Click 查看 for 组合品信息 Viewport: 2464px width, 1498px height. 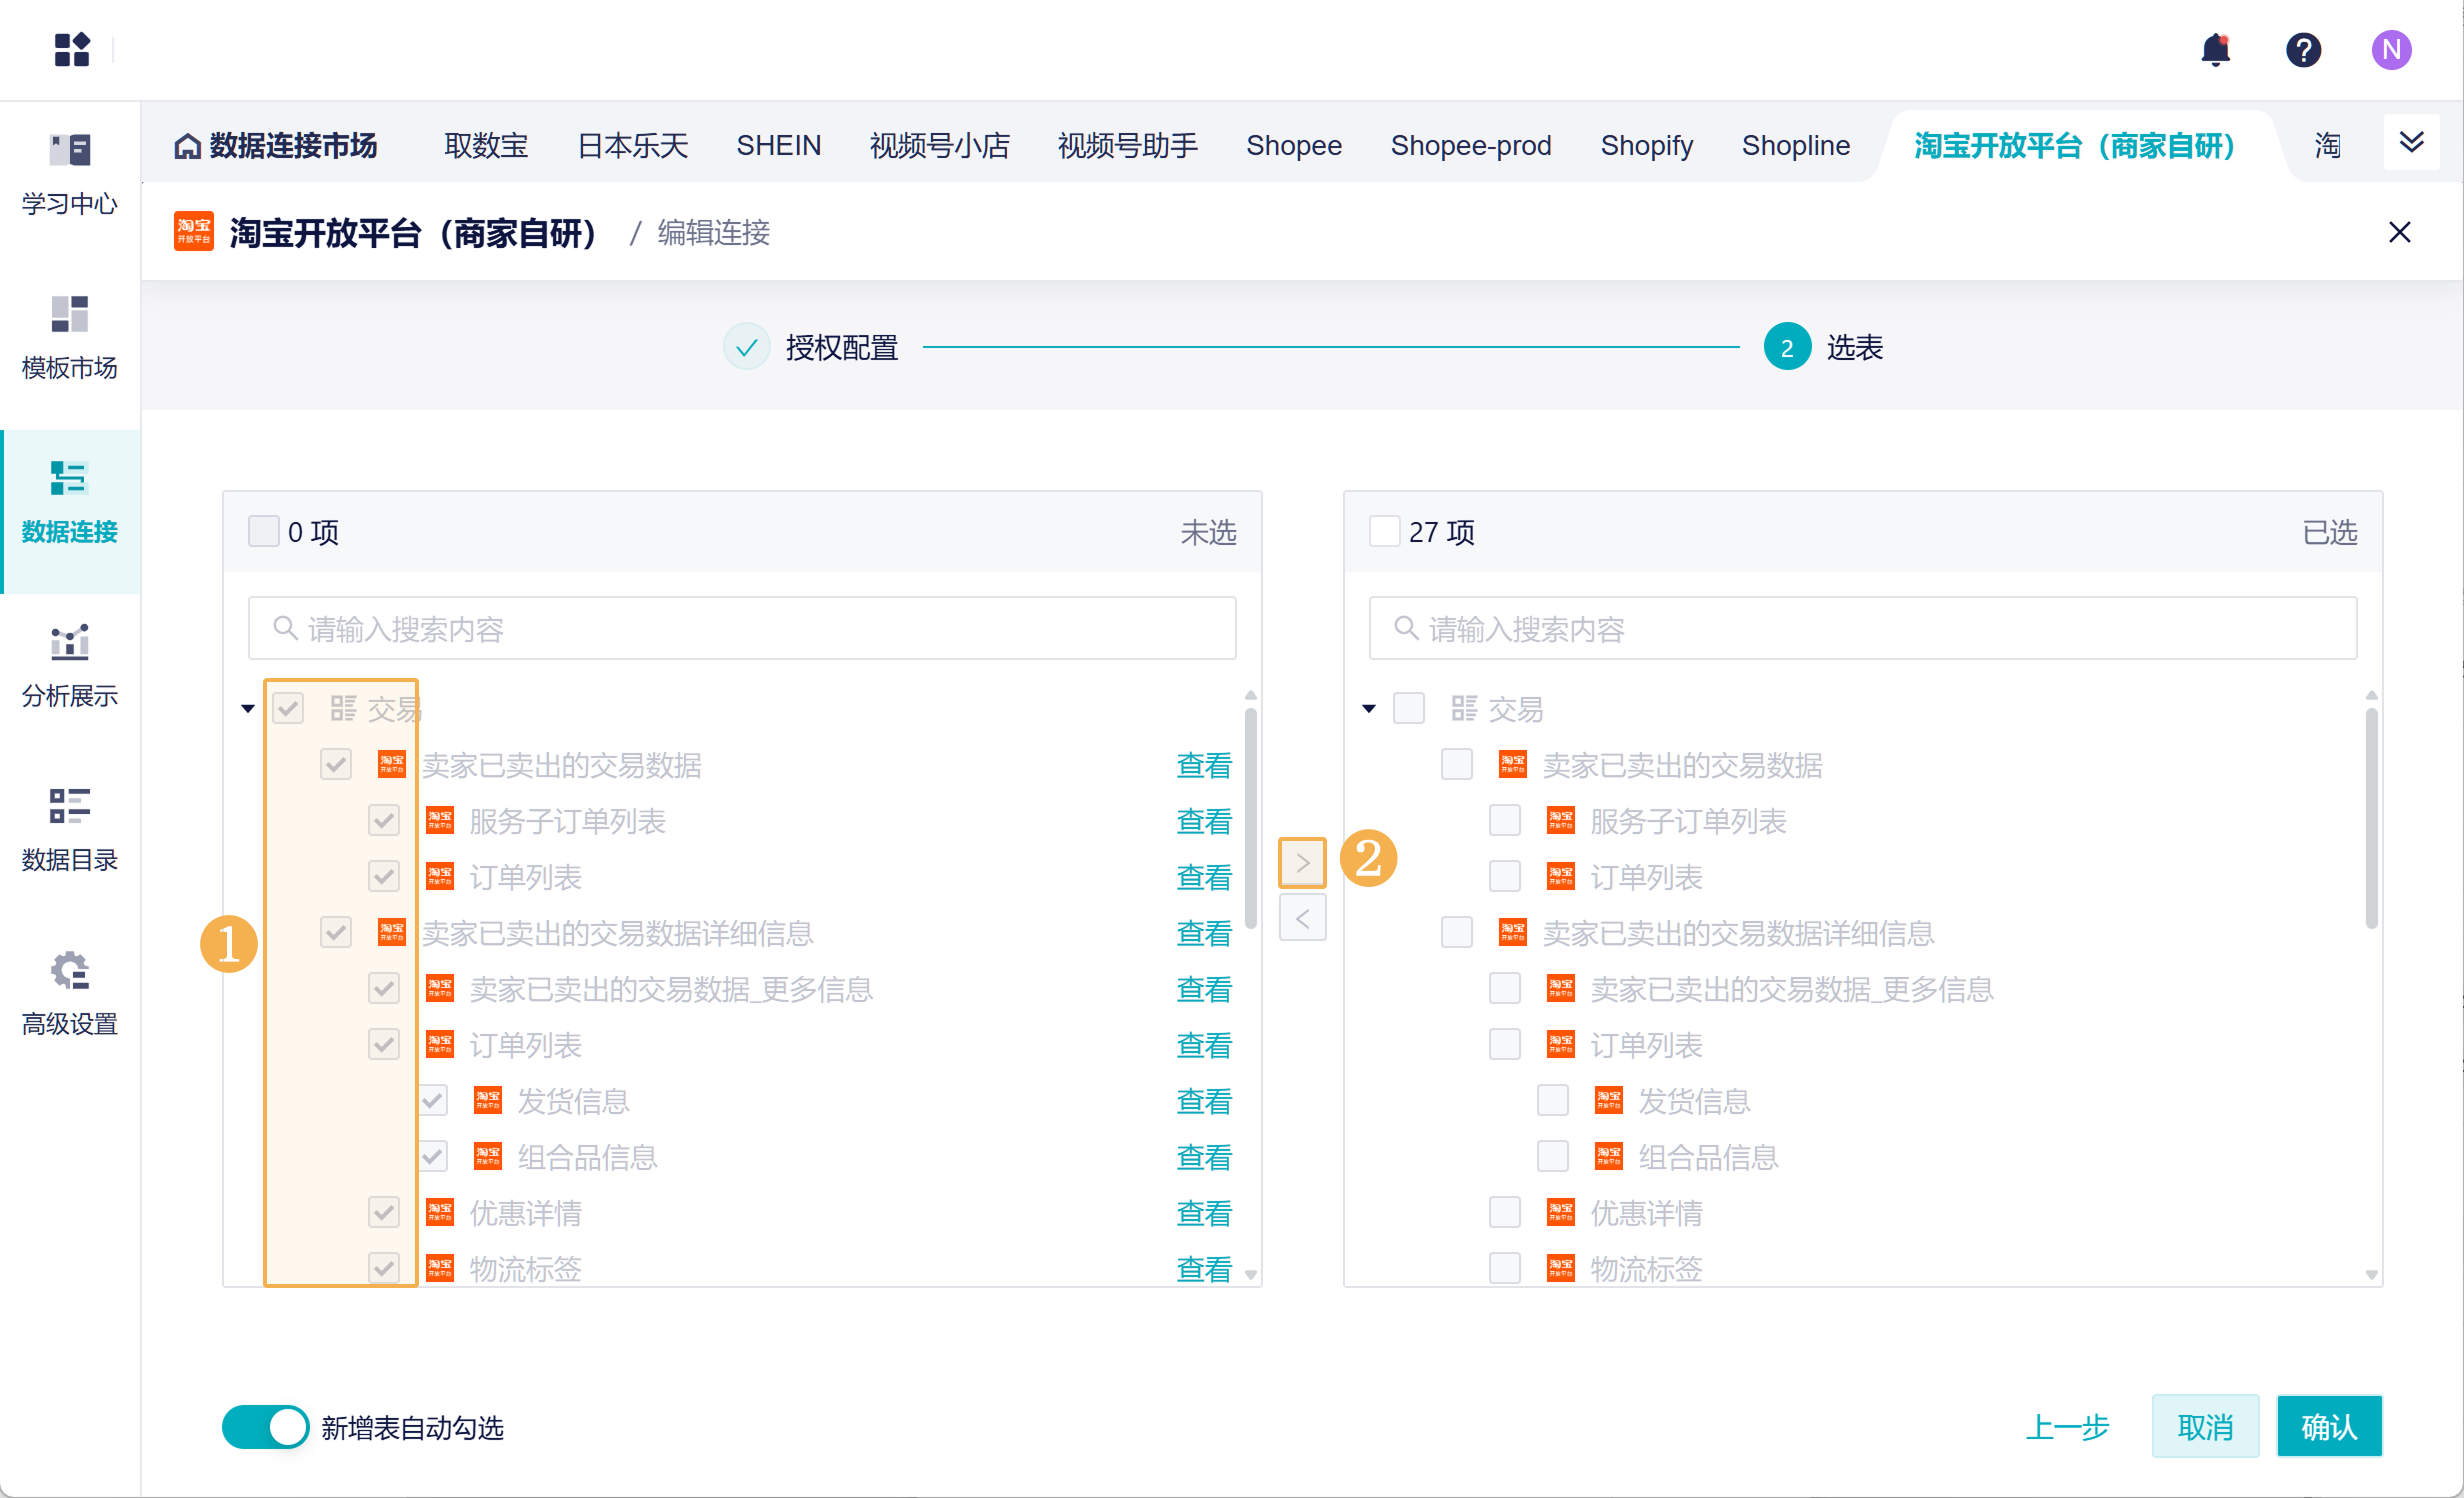1204,1157
